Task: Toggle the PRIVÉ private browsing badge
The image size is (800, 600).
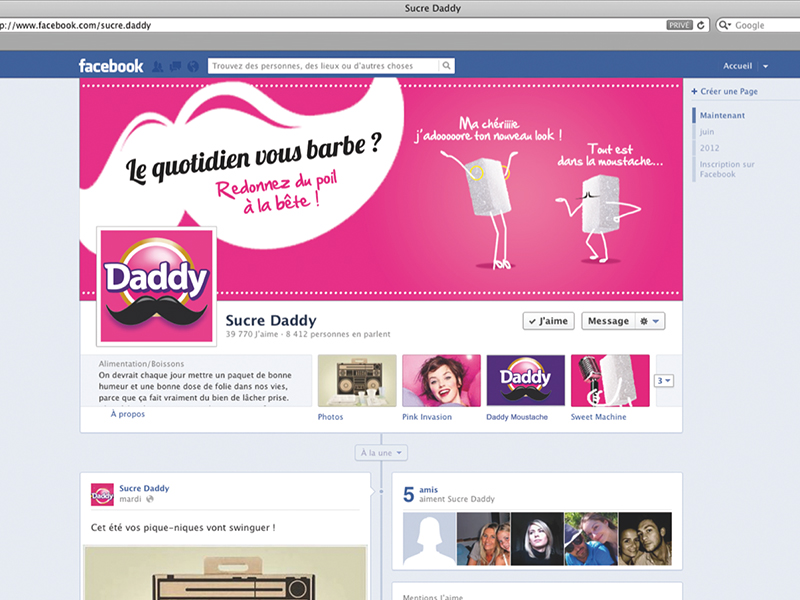Action: coord(679,25)
